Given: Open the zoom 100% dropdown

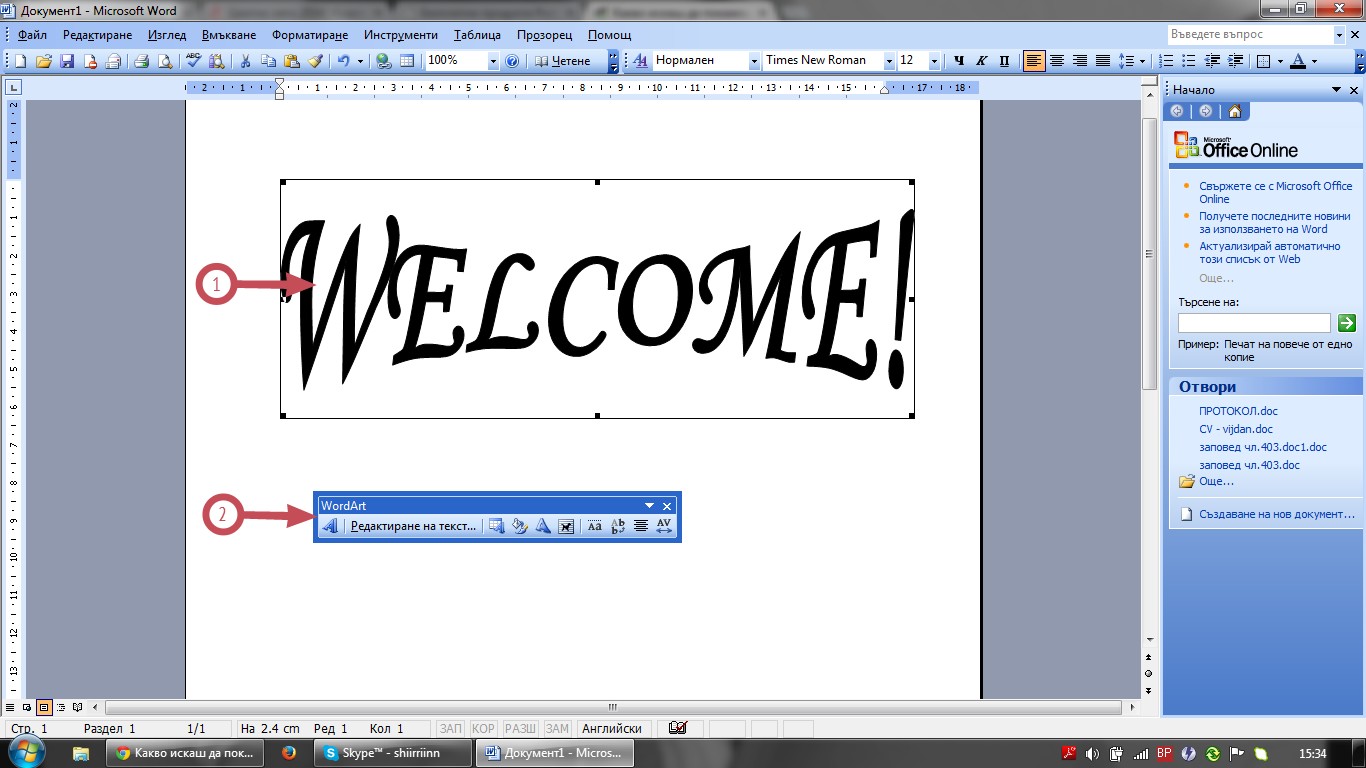Looking at the screenshot, I should tap(492, 61).
